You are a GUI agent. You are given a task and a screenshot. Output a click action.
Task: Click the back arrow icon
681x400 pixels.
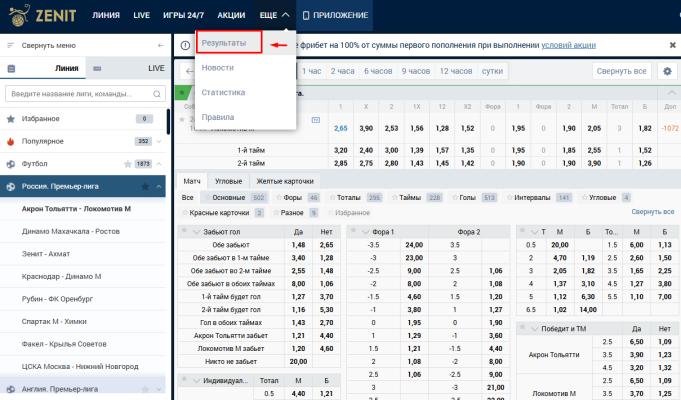click(x=189, y=71)
